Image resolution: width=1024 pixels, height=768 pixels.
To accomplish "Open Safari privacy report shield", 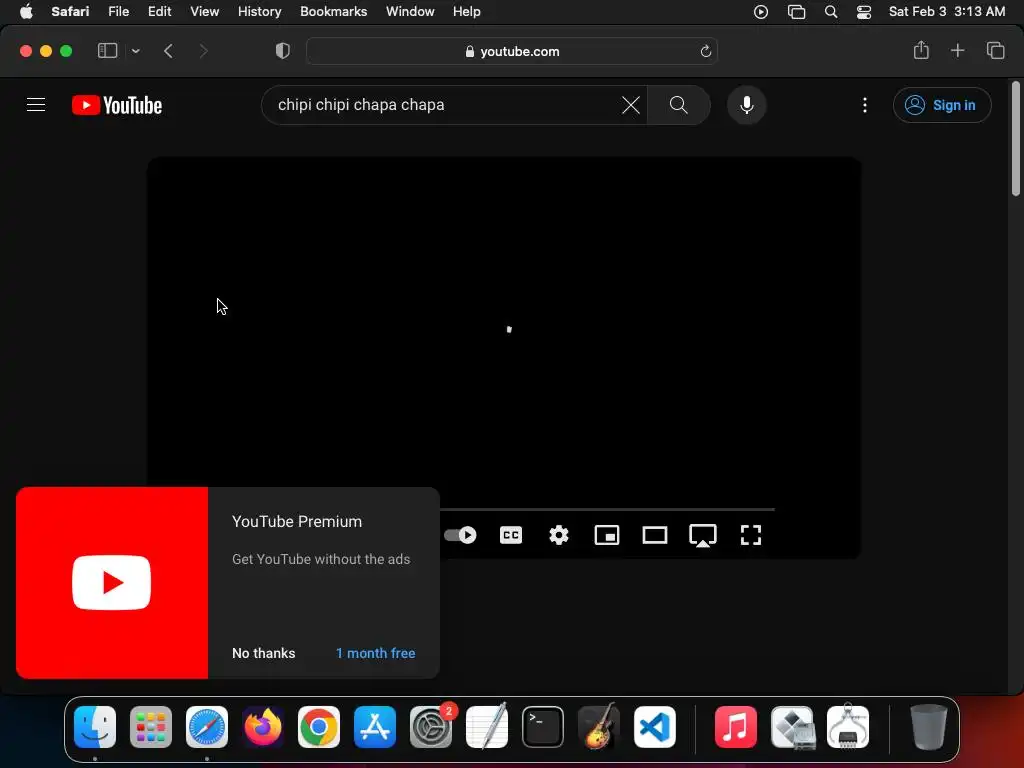I will pos(282,51).
